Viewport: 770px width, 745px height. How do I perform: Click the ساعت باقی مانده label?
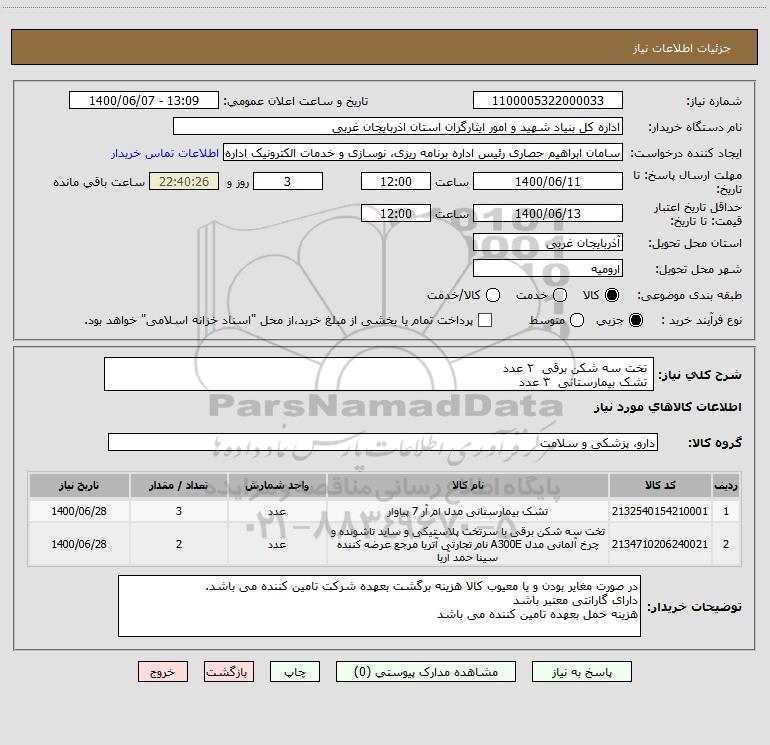(x=99, y=182)
